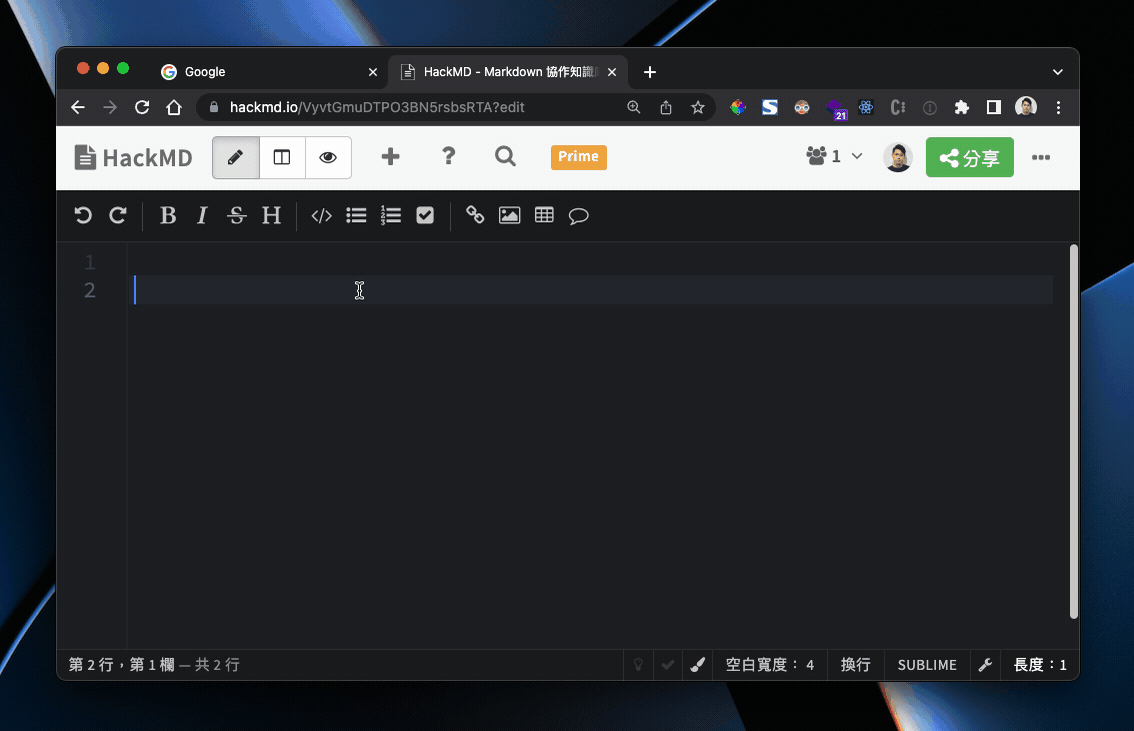This screenshot has height=731, width=1134.
Task: Insert a table from the editor toolbar
Action: (544, 215)
